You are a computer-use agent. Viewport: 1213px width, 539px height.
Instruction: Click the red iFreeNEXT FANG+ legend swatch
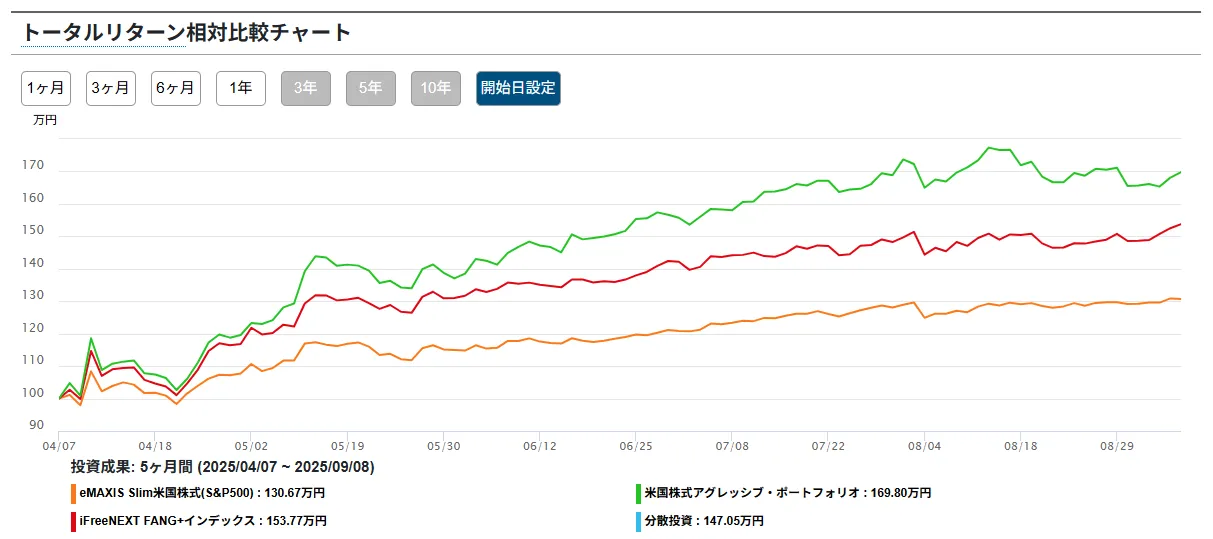tap(73, 521)
